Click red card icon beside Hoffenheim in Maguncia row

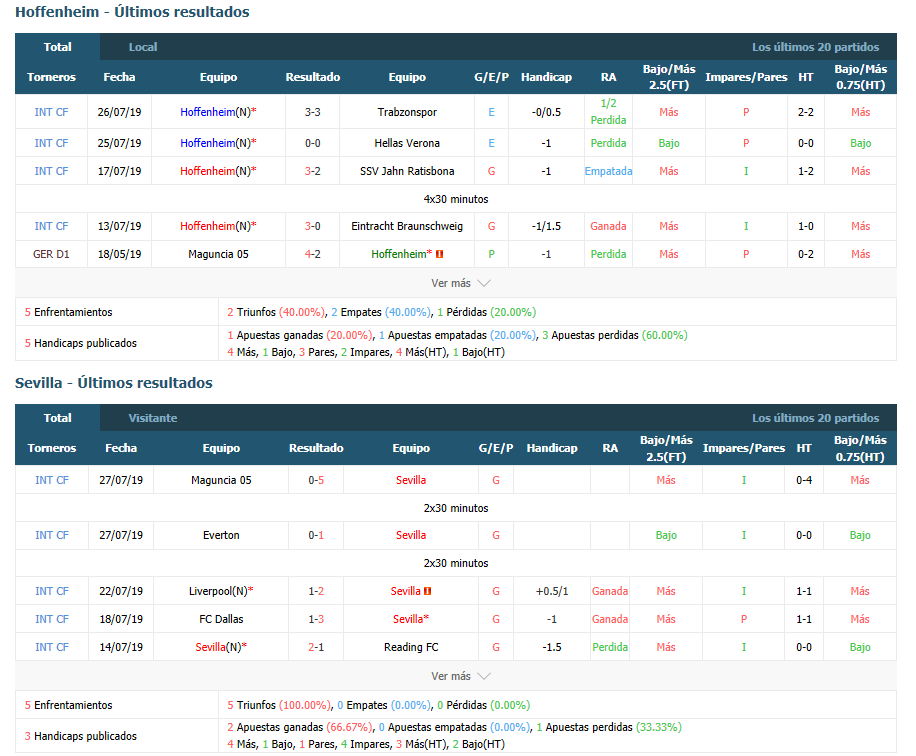click(x=439, y=254)
